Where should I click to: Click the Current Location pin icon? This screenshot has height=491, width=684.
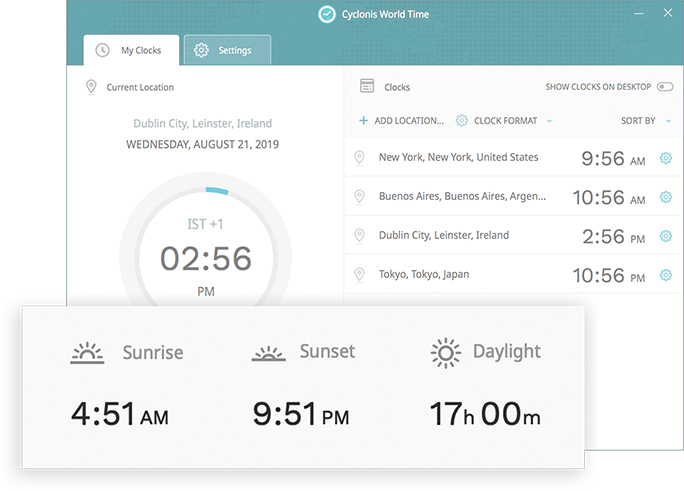[92, 88]
